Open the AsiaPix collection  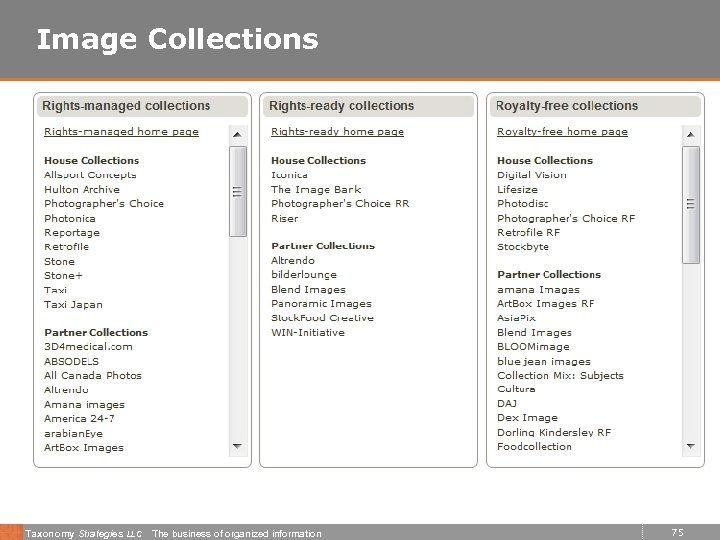517,318
